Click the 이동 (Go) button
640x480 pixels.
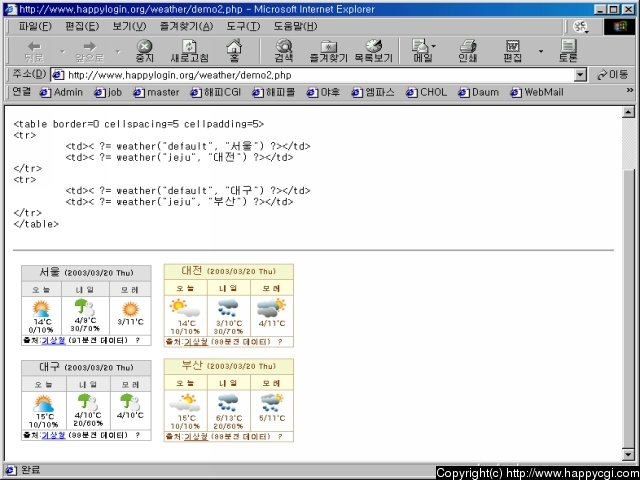click(x=612, y=75)
